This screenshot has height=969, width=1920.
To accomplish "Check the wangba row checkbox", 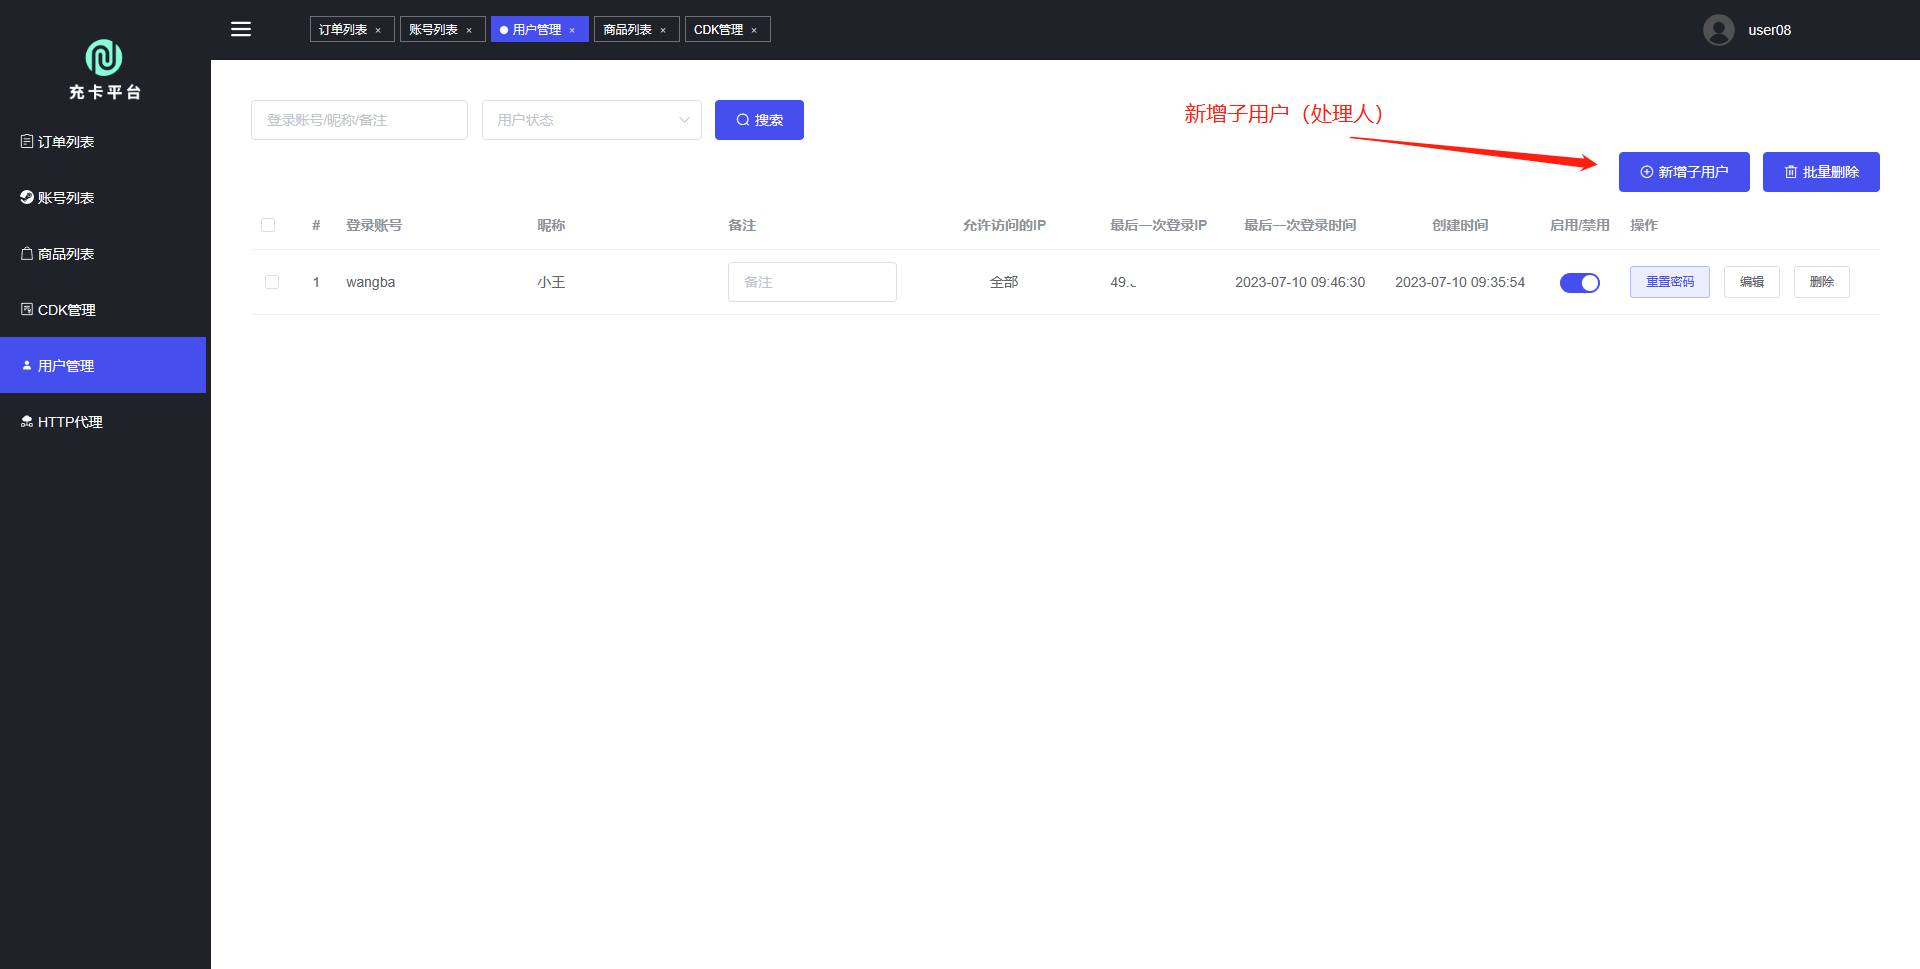I will [x=272, y=282].
